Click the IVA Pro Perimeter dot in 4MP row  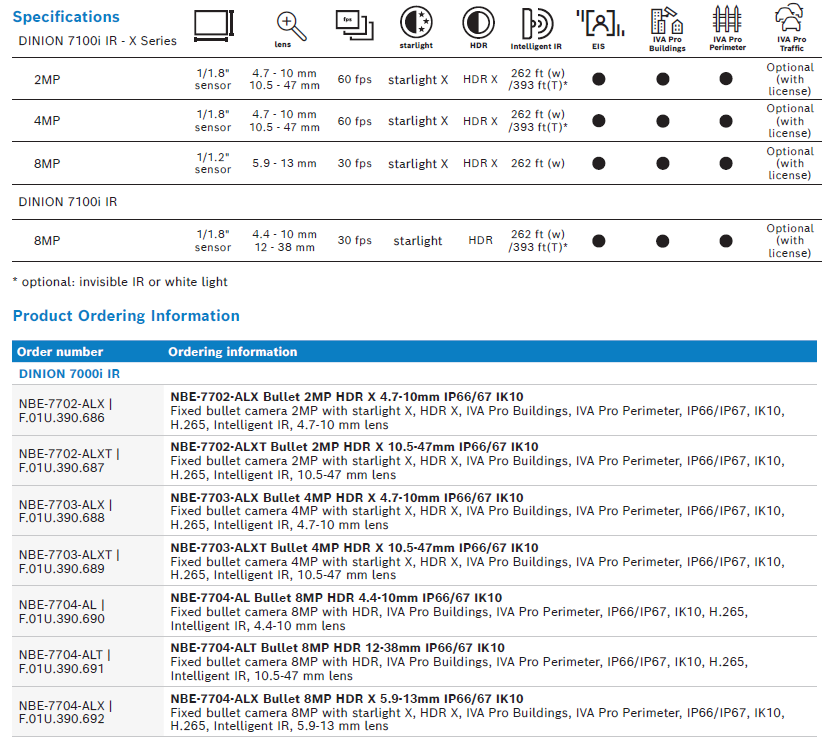pos(727,121)
